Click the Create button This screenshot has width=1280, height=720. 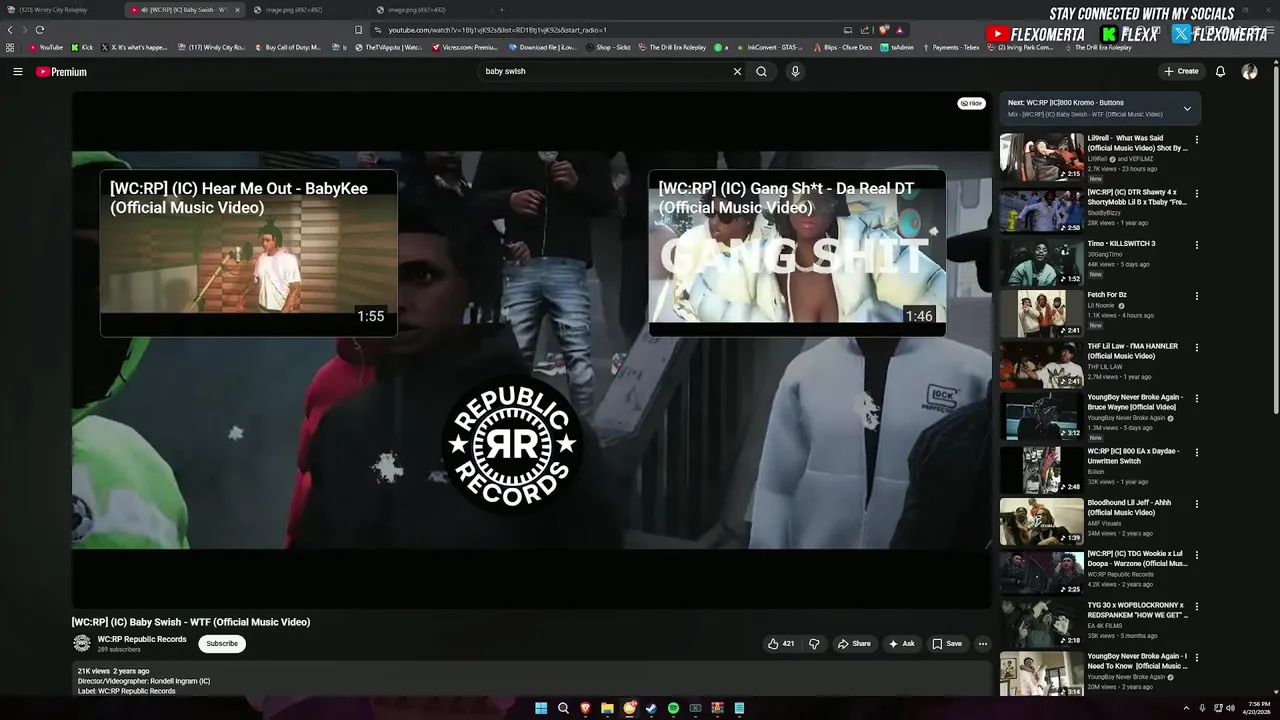pos(1181,72)
